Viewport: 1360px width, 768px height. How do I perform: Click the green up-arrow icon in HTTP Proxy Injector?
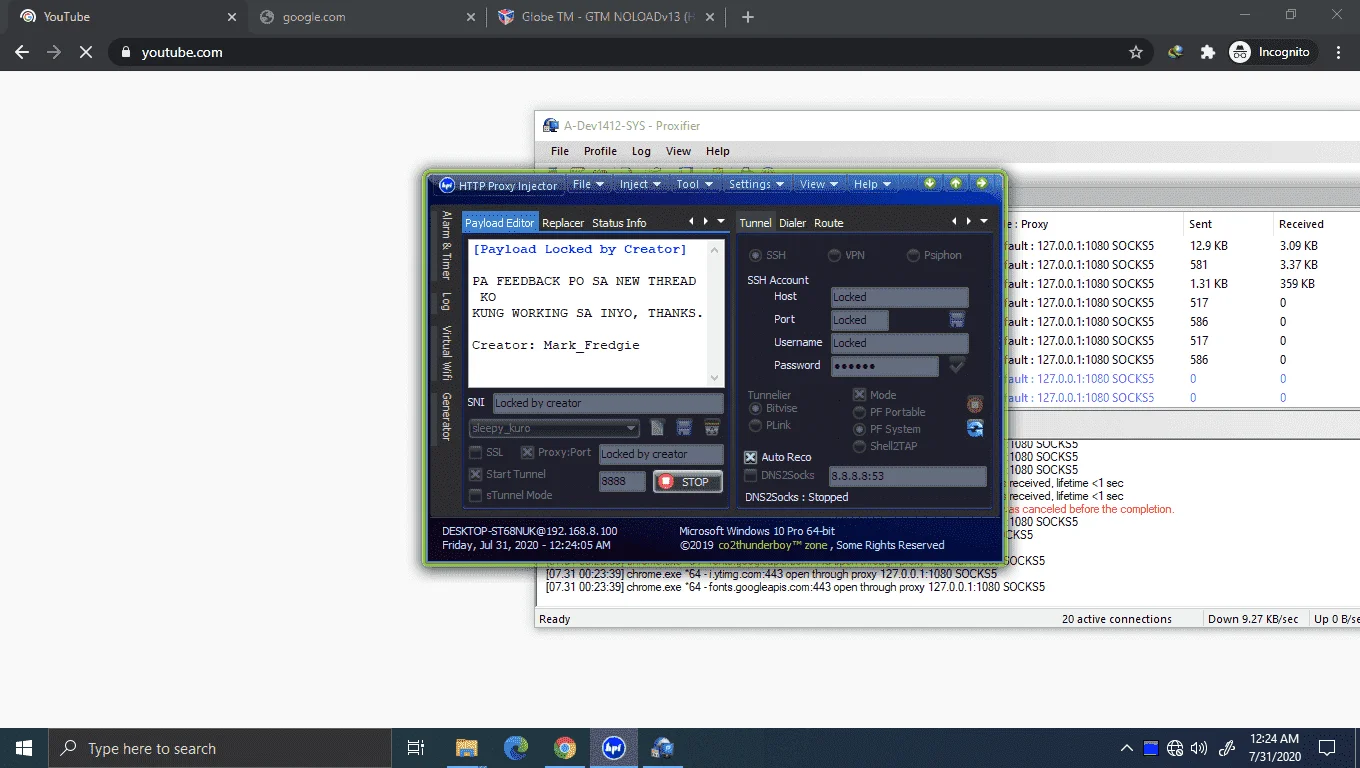pos(956,184)
